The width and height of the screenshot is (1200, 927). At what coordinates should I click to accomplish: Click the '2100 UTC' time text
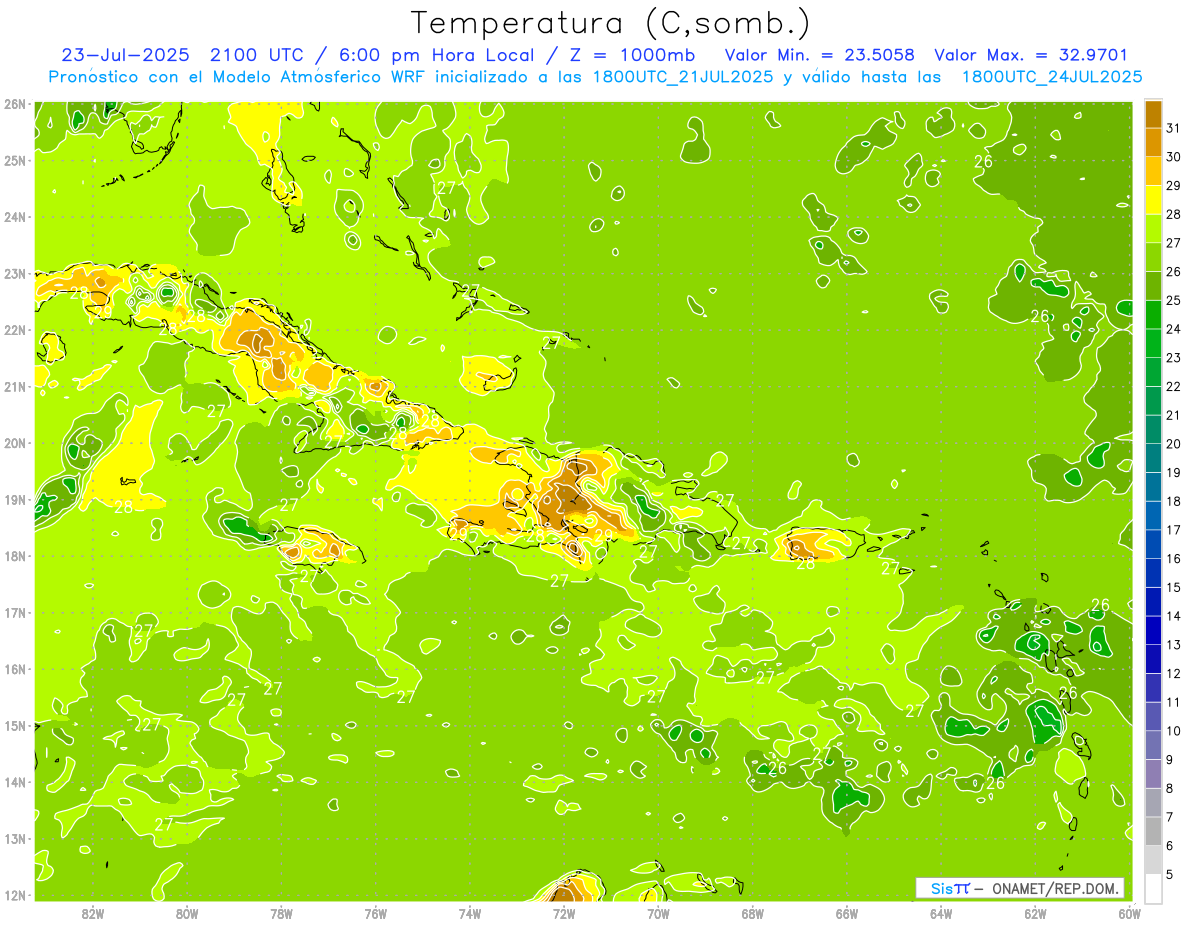259,55
